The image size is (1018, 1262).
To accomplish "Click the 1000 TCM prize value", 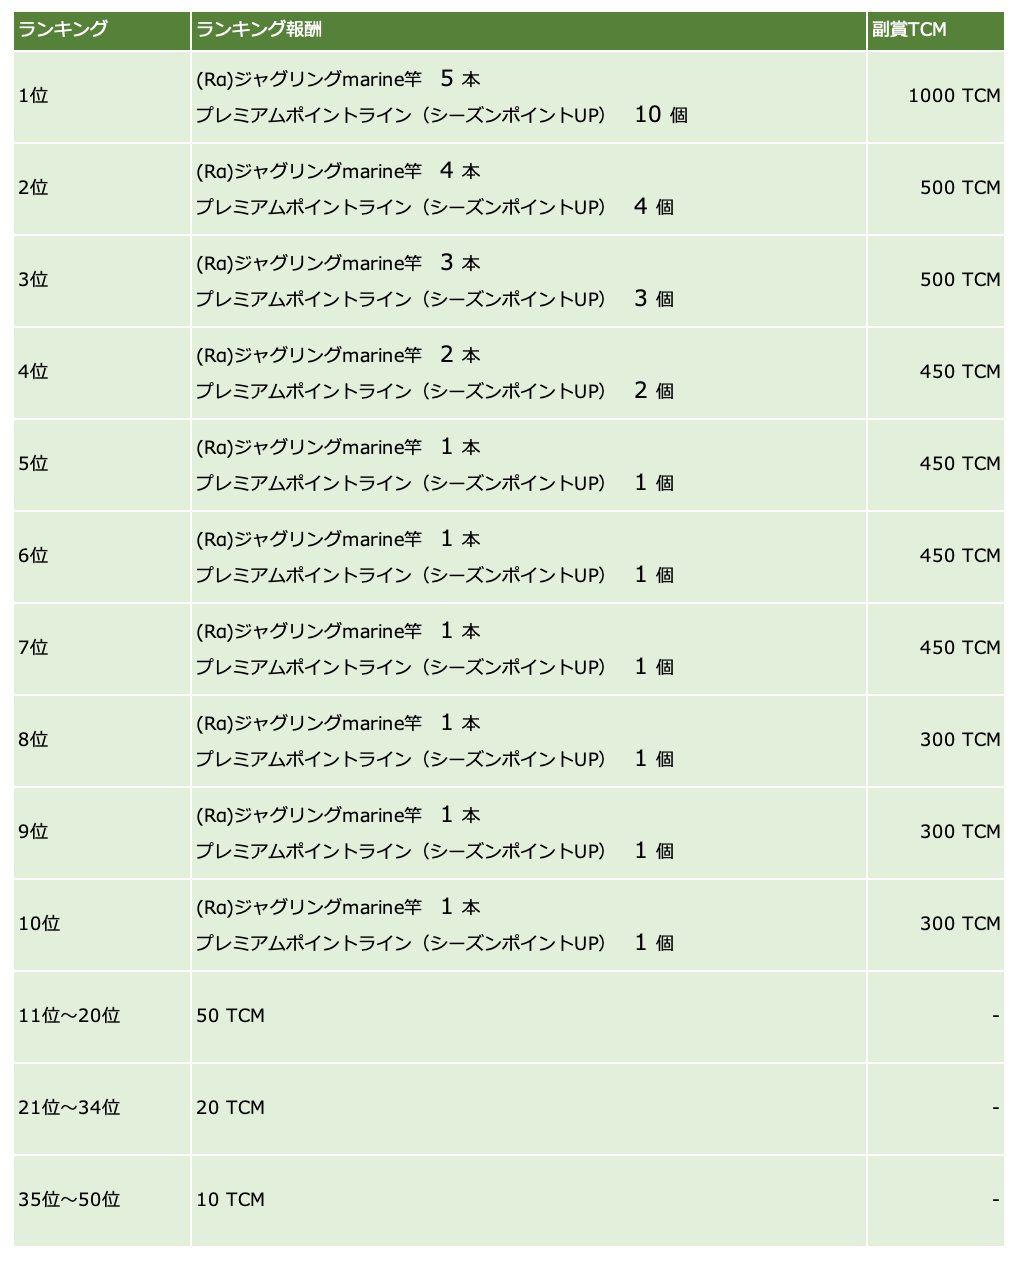I will coord(953,96).
